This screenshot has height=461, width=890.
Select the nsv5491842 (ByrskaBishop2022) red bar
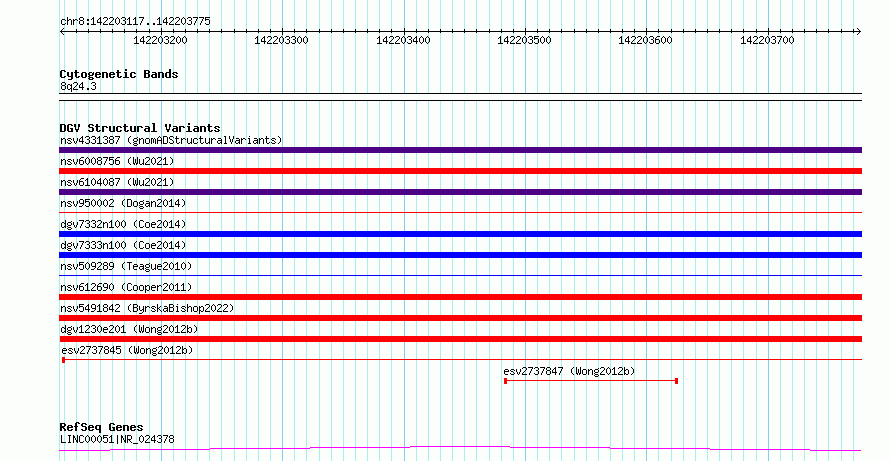point(460,318)
